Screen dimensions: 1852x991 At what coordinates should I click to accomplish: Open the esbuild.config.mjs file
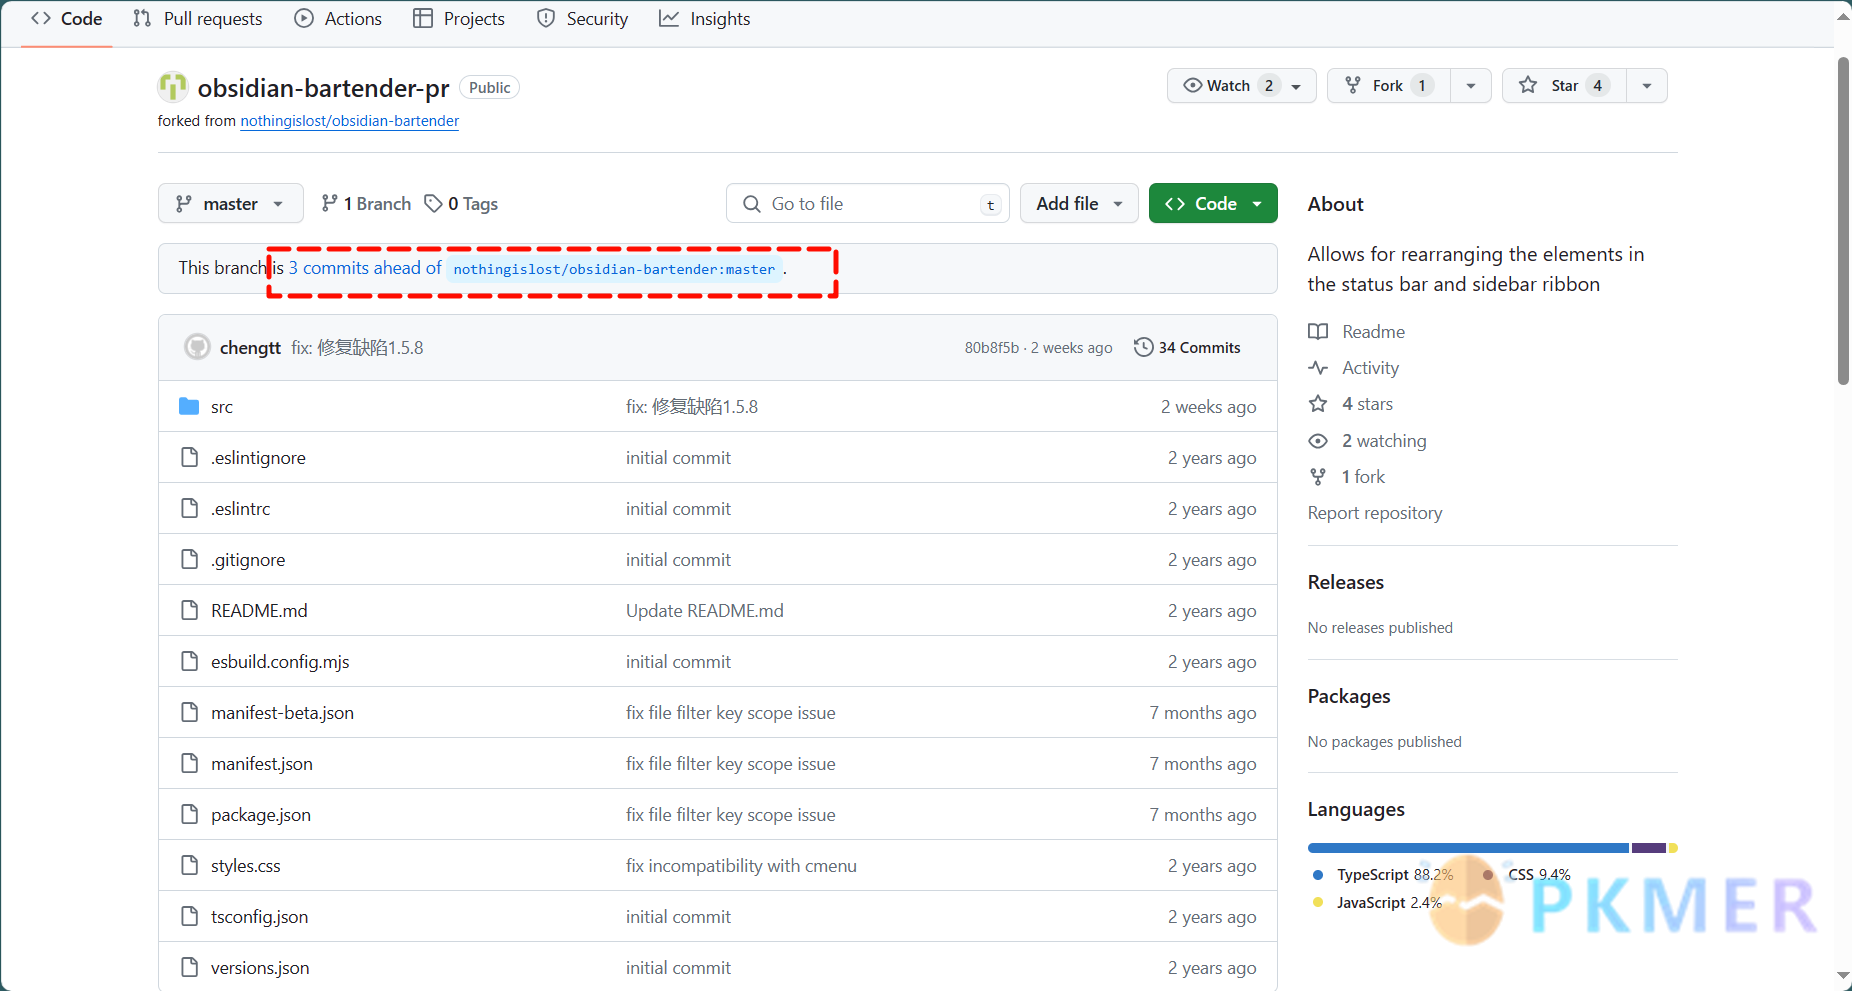click(x=280, y=662)
